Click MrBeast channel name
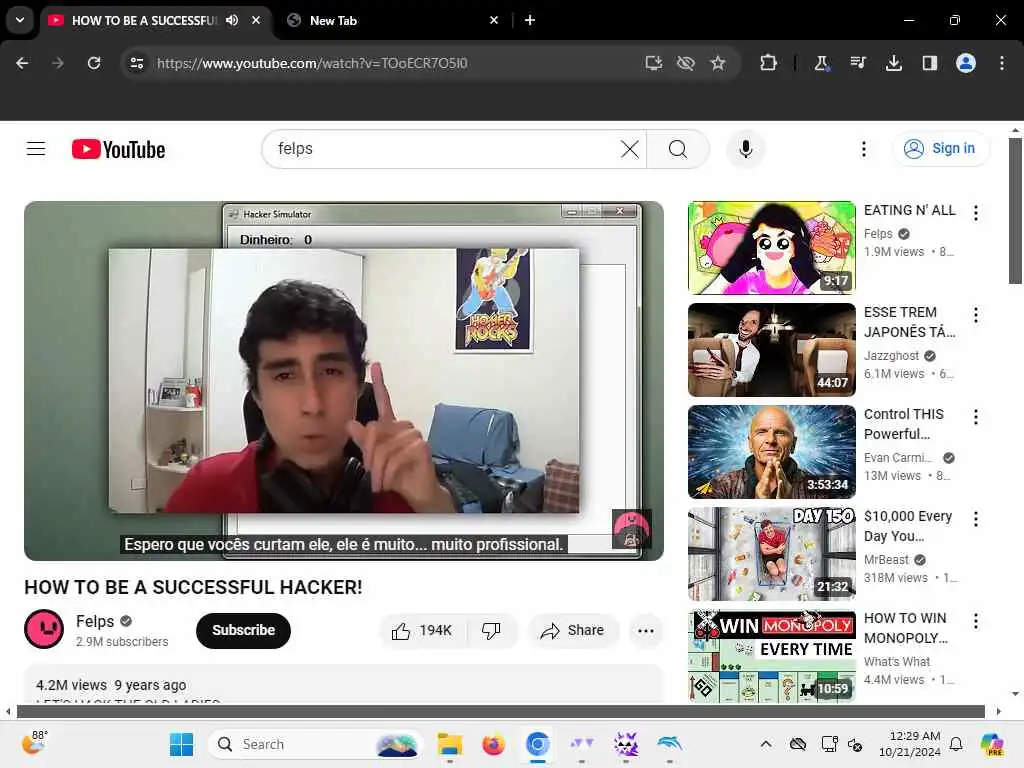 [x=886, y=560]
